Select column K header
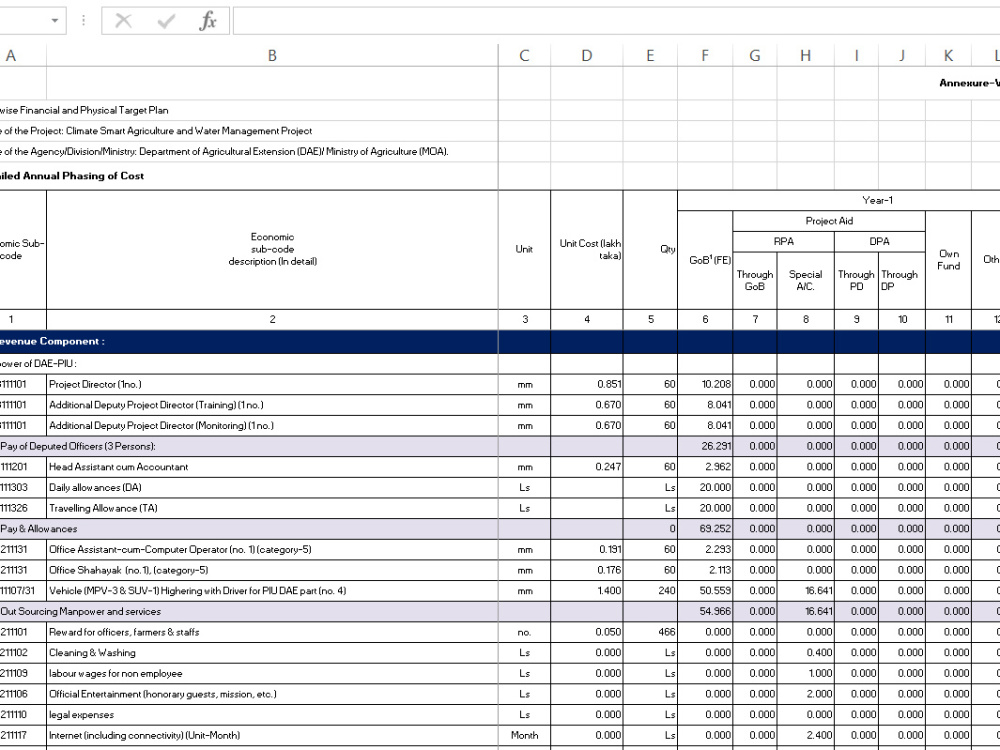The width and height of the screenshot is (1000, 750). [948, 55]
